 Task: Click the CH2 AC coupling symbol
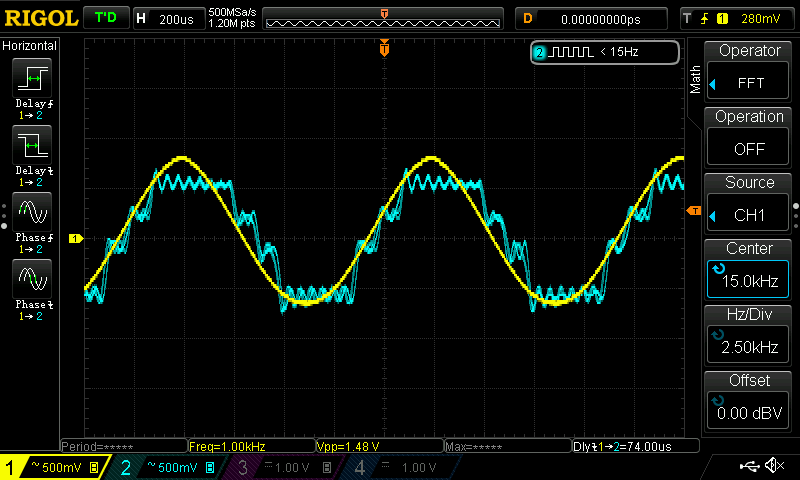point(151,465)
